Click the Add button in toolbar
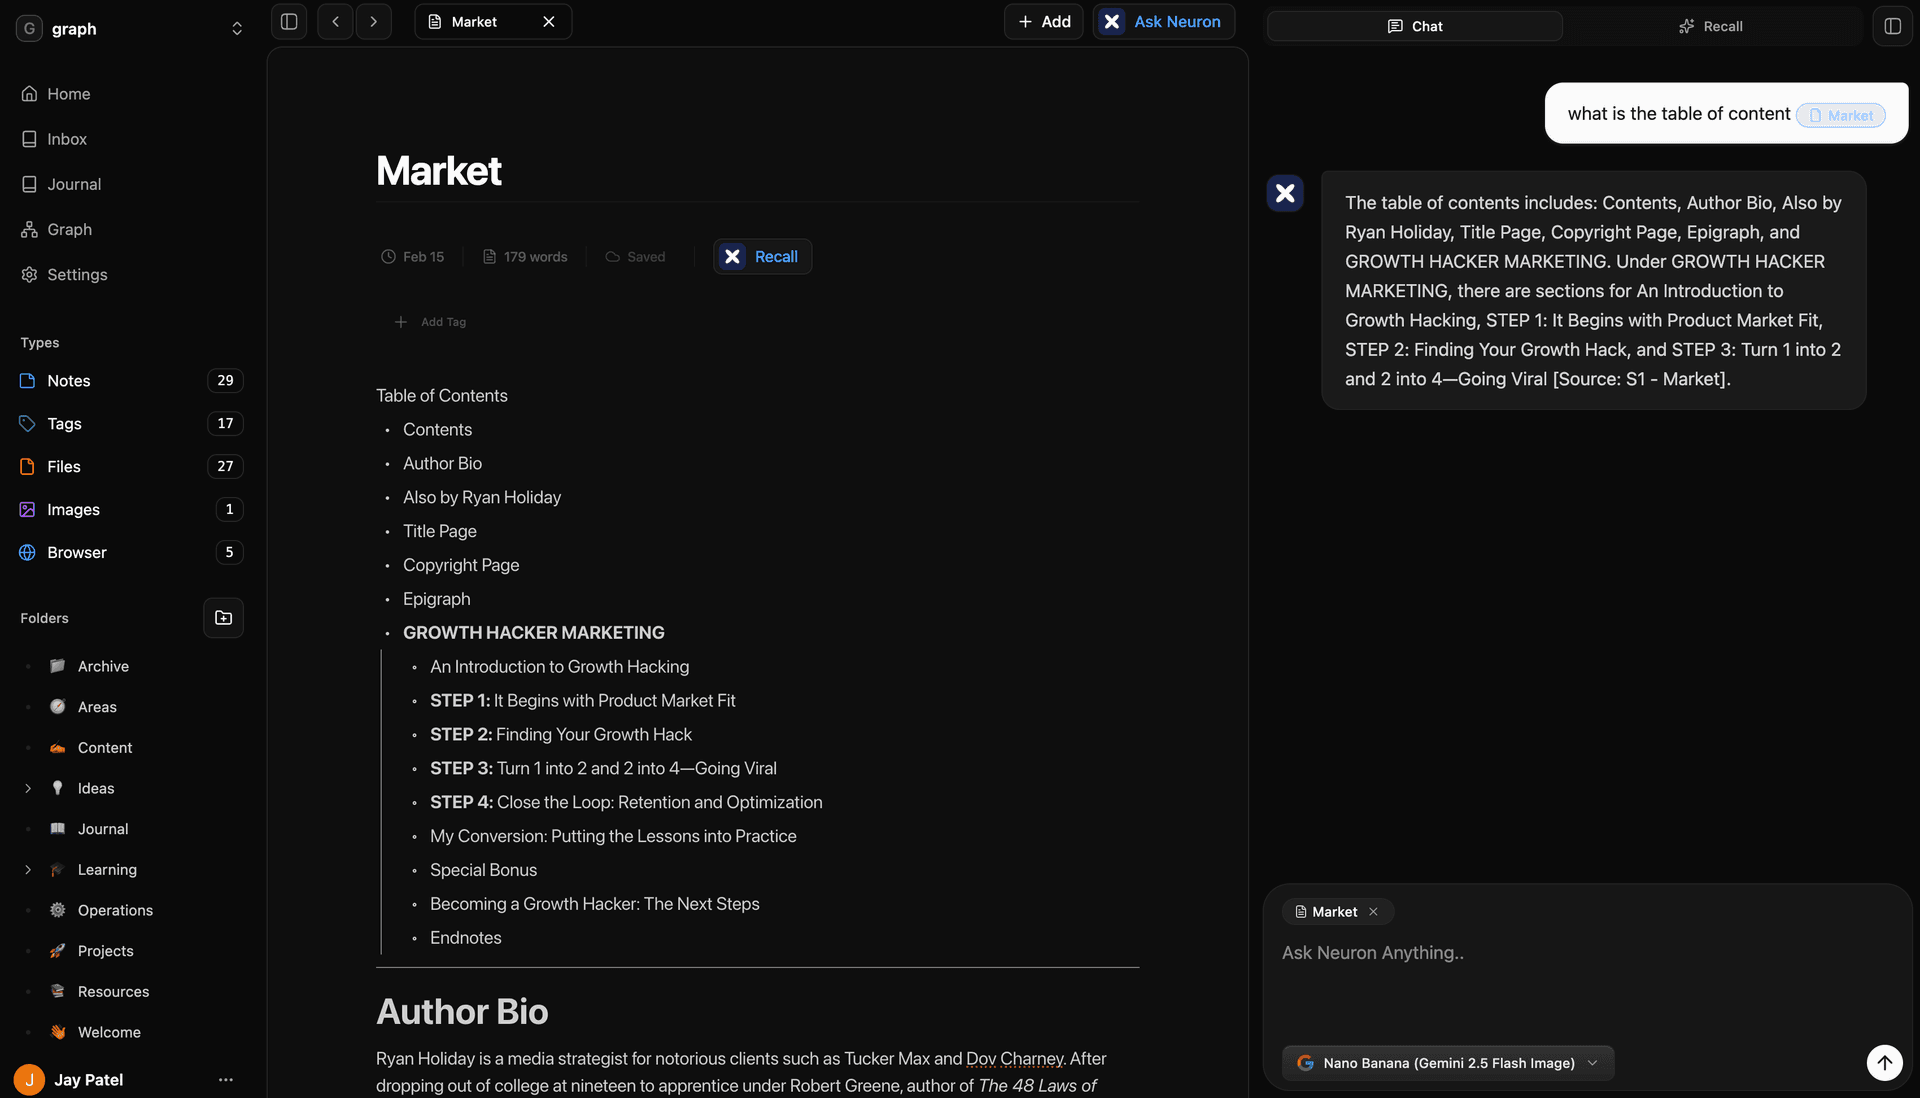 pyautogui.click(x=1044, y=21)
